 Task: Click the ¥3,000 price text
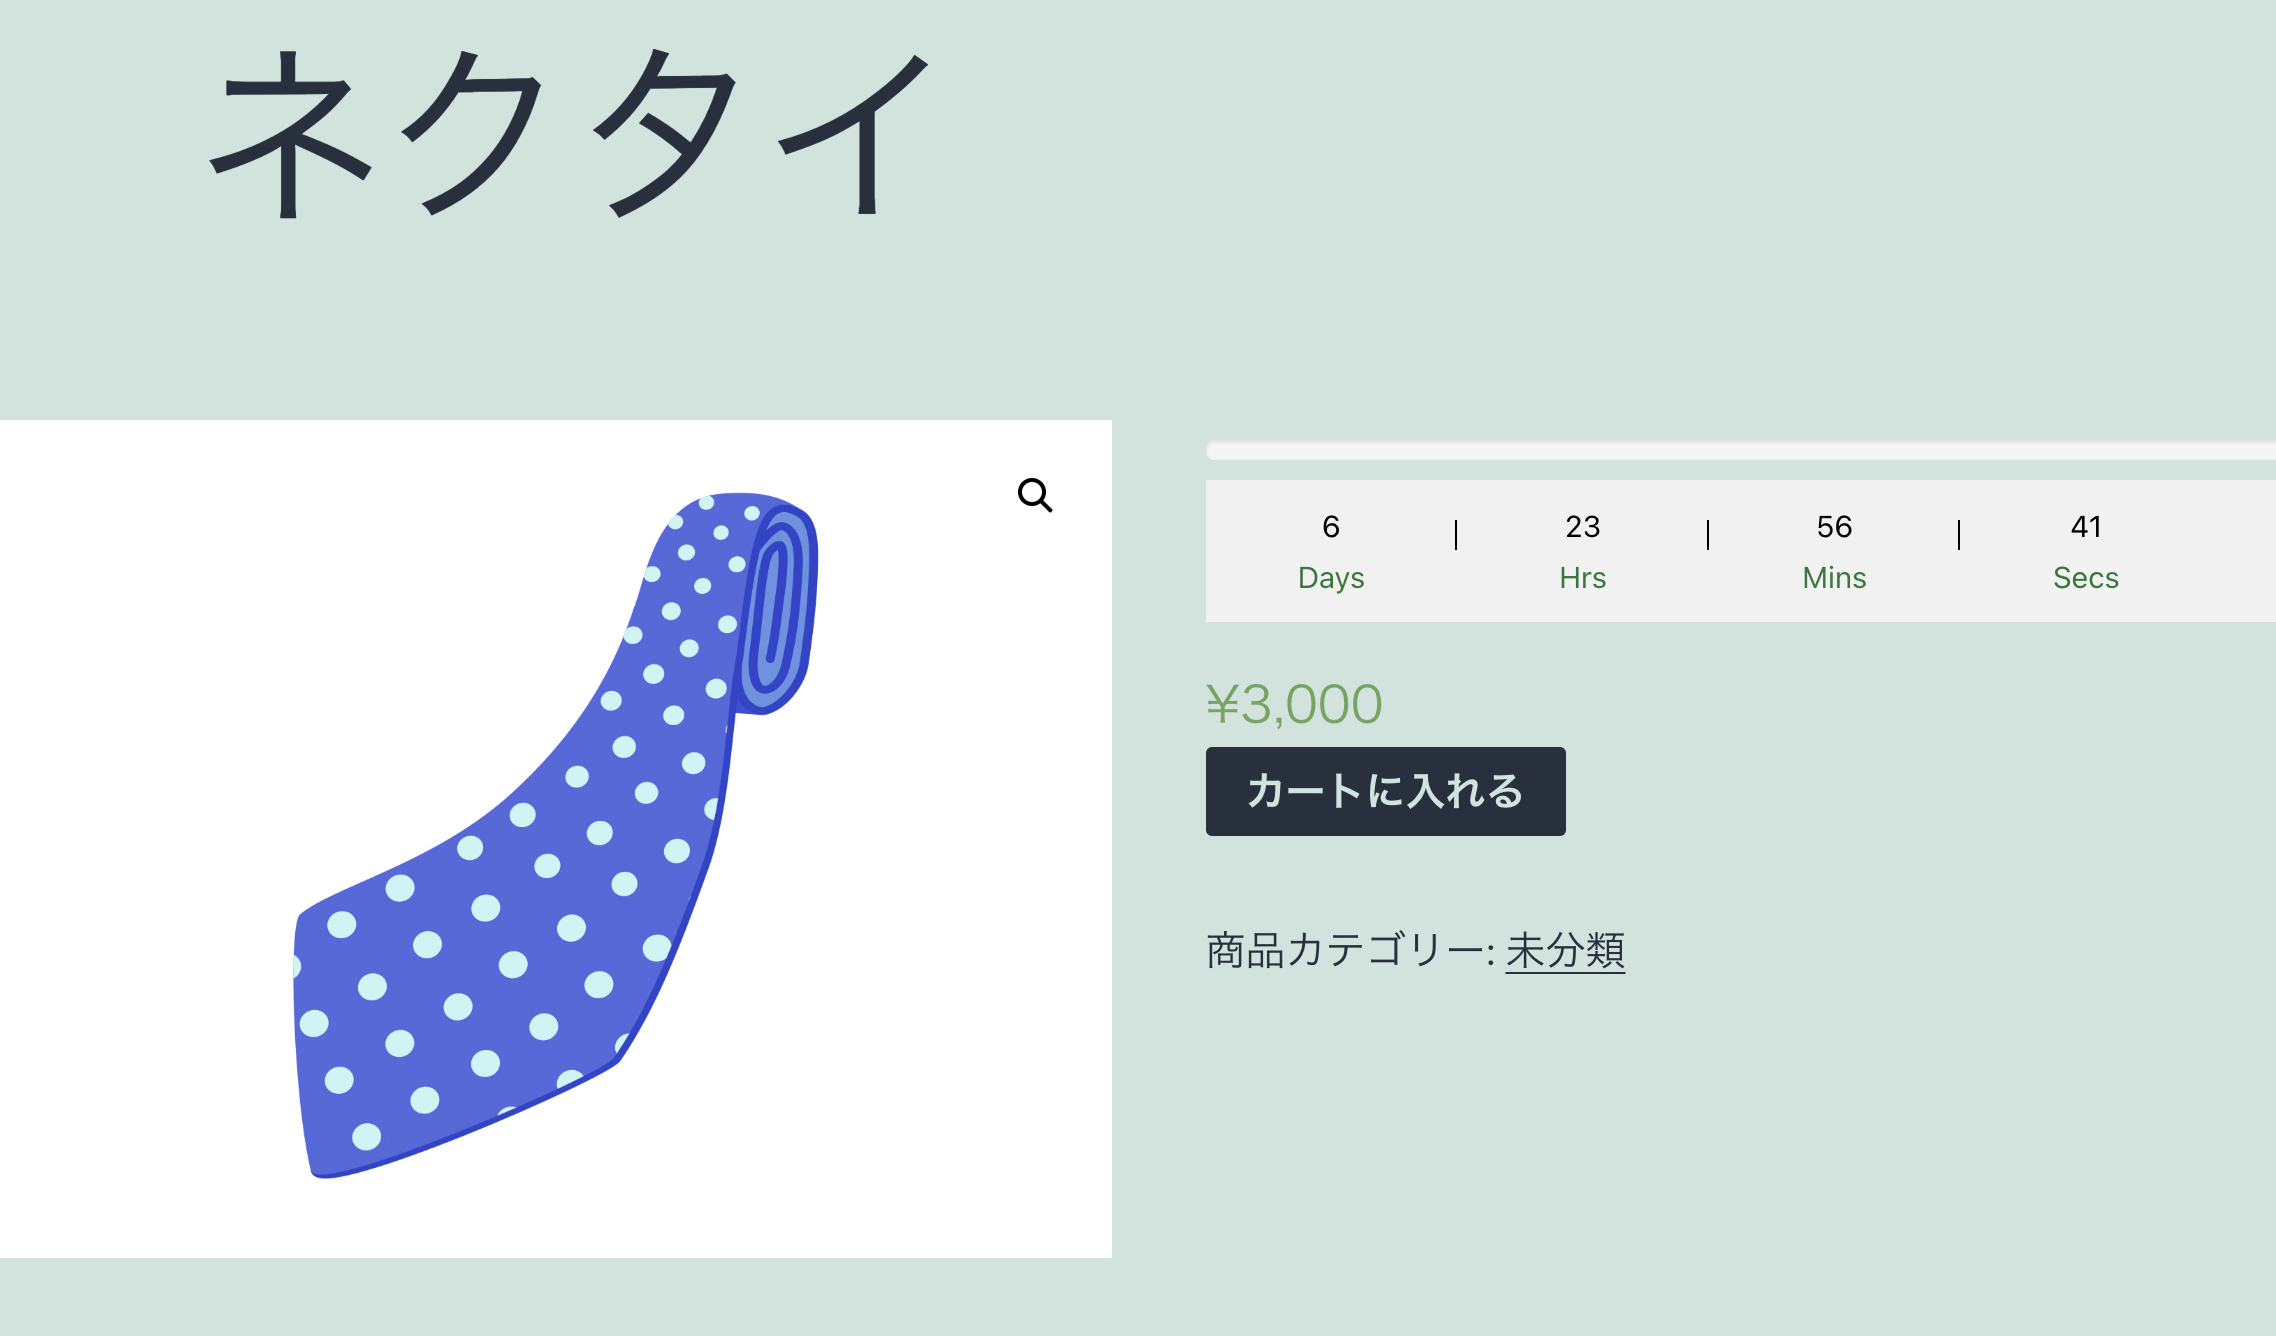(1294, 704)
